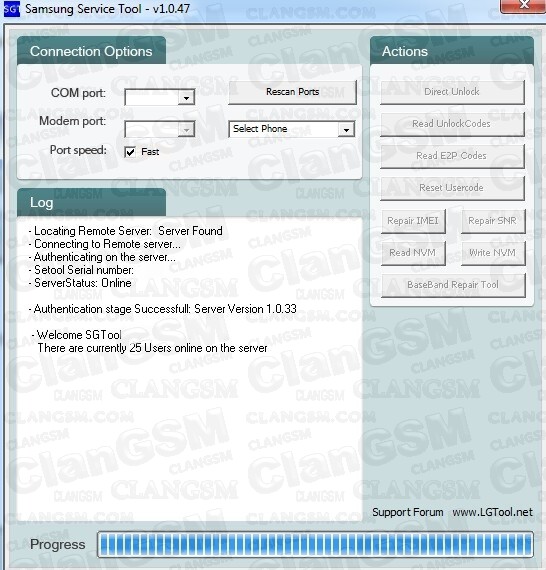Click the Write NVM button

click(493, 253)
